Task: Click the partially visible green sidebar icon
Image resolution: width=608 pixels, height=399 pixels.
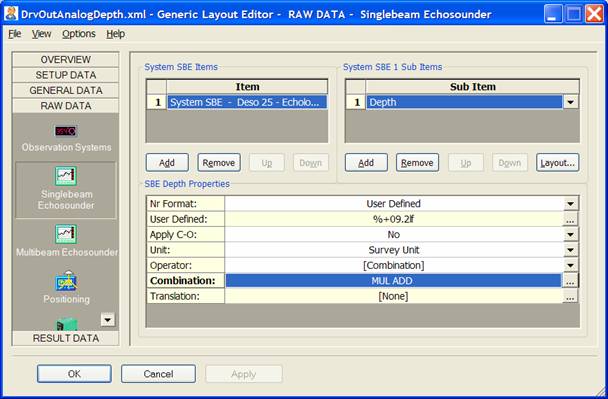Action: point(67,324)
